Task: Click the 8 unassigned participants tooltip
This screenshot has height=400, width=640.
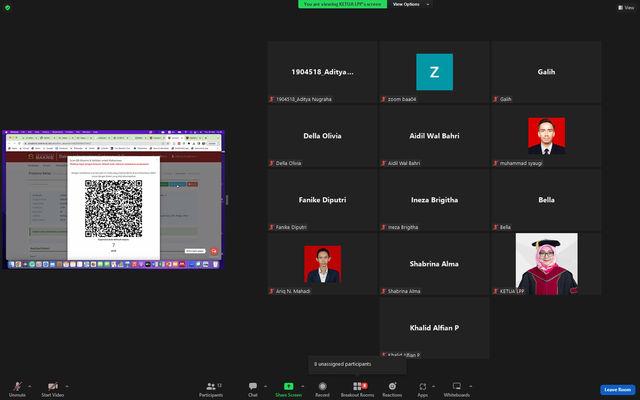Action: 357,364
